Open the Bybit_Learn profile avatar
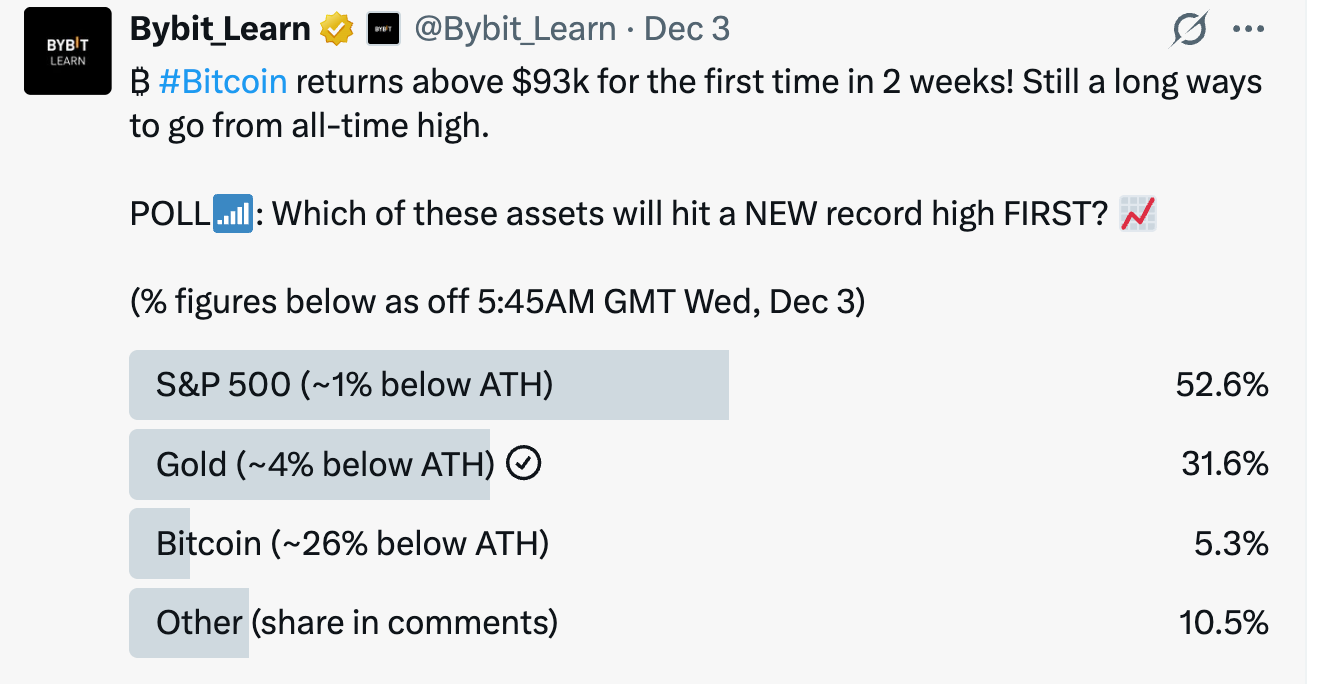This screenshot has width=1318, height=684. (x=66, y=50)
